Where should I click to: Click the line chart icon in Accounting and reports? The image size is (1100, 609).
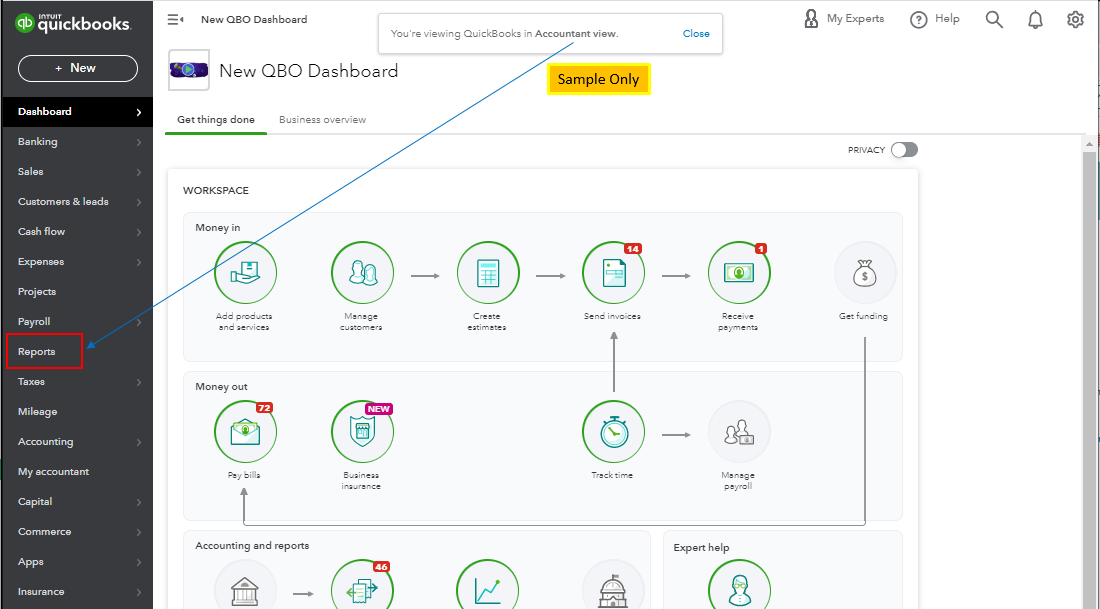[x=488, y=584]
